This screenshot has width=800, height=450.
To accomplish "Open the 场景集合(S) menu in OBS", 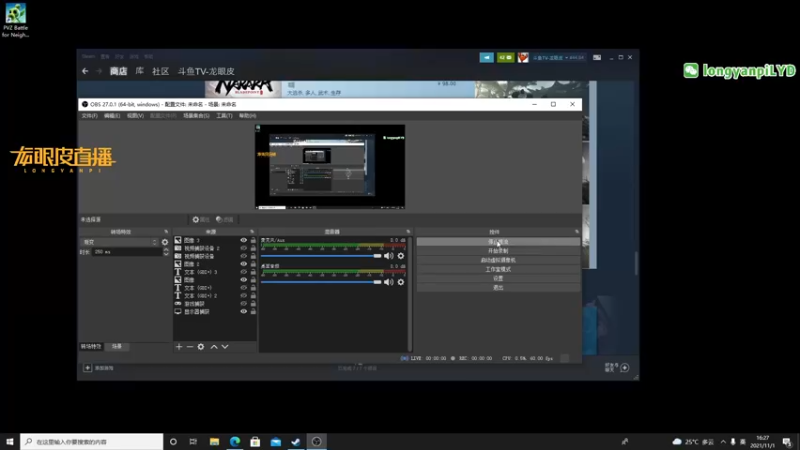I will click(196, 116).
